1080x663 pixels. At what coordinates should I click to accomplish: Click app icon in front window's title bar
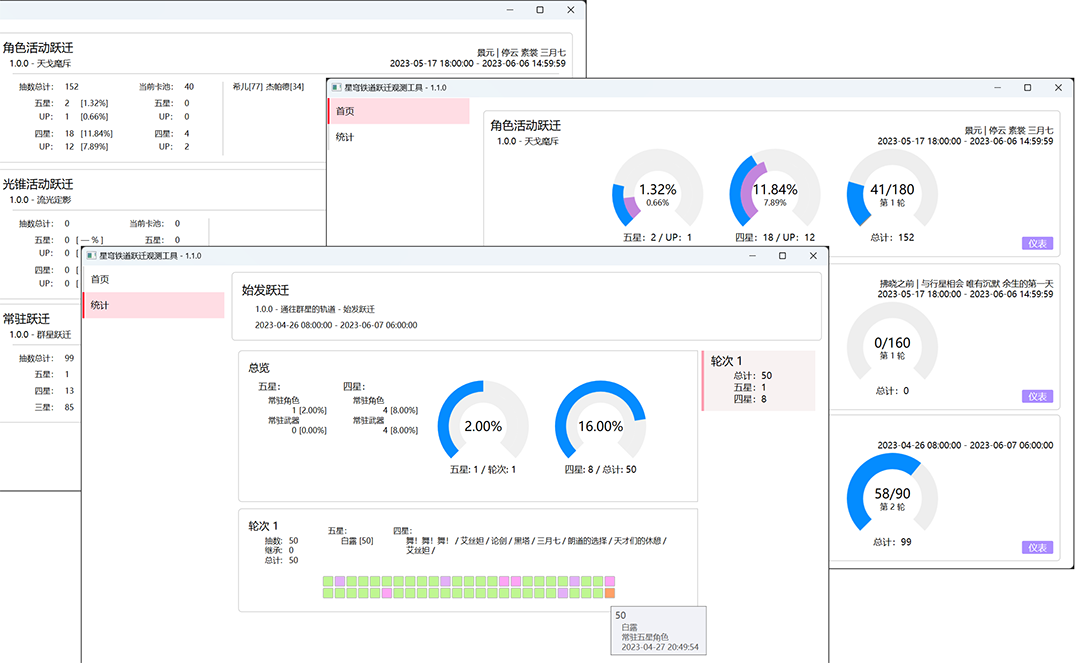pyautogui.click(x=91, y=256)
